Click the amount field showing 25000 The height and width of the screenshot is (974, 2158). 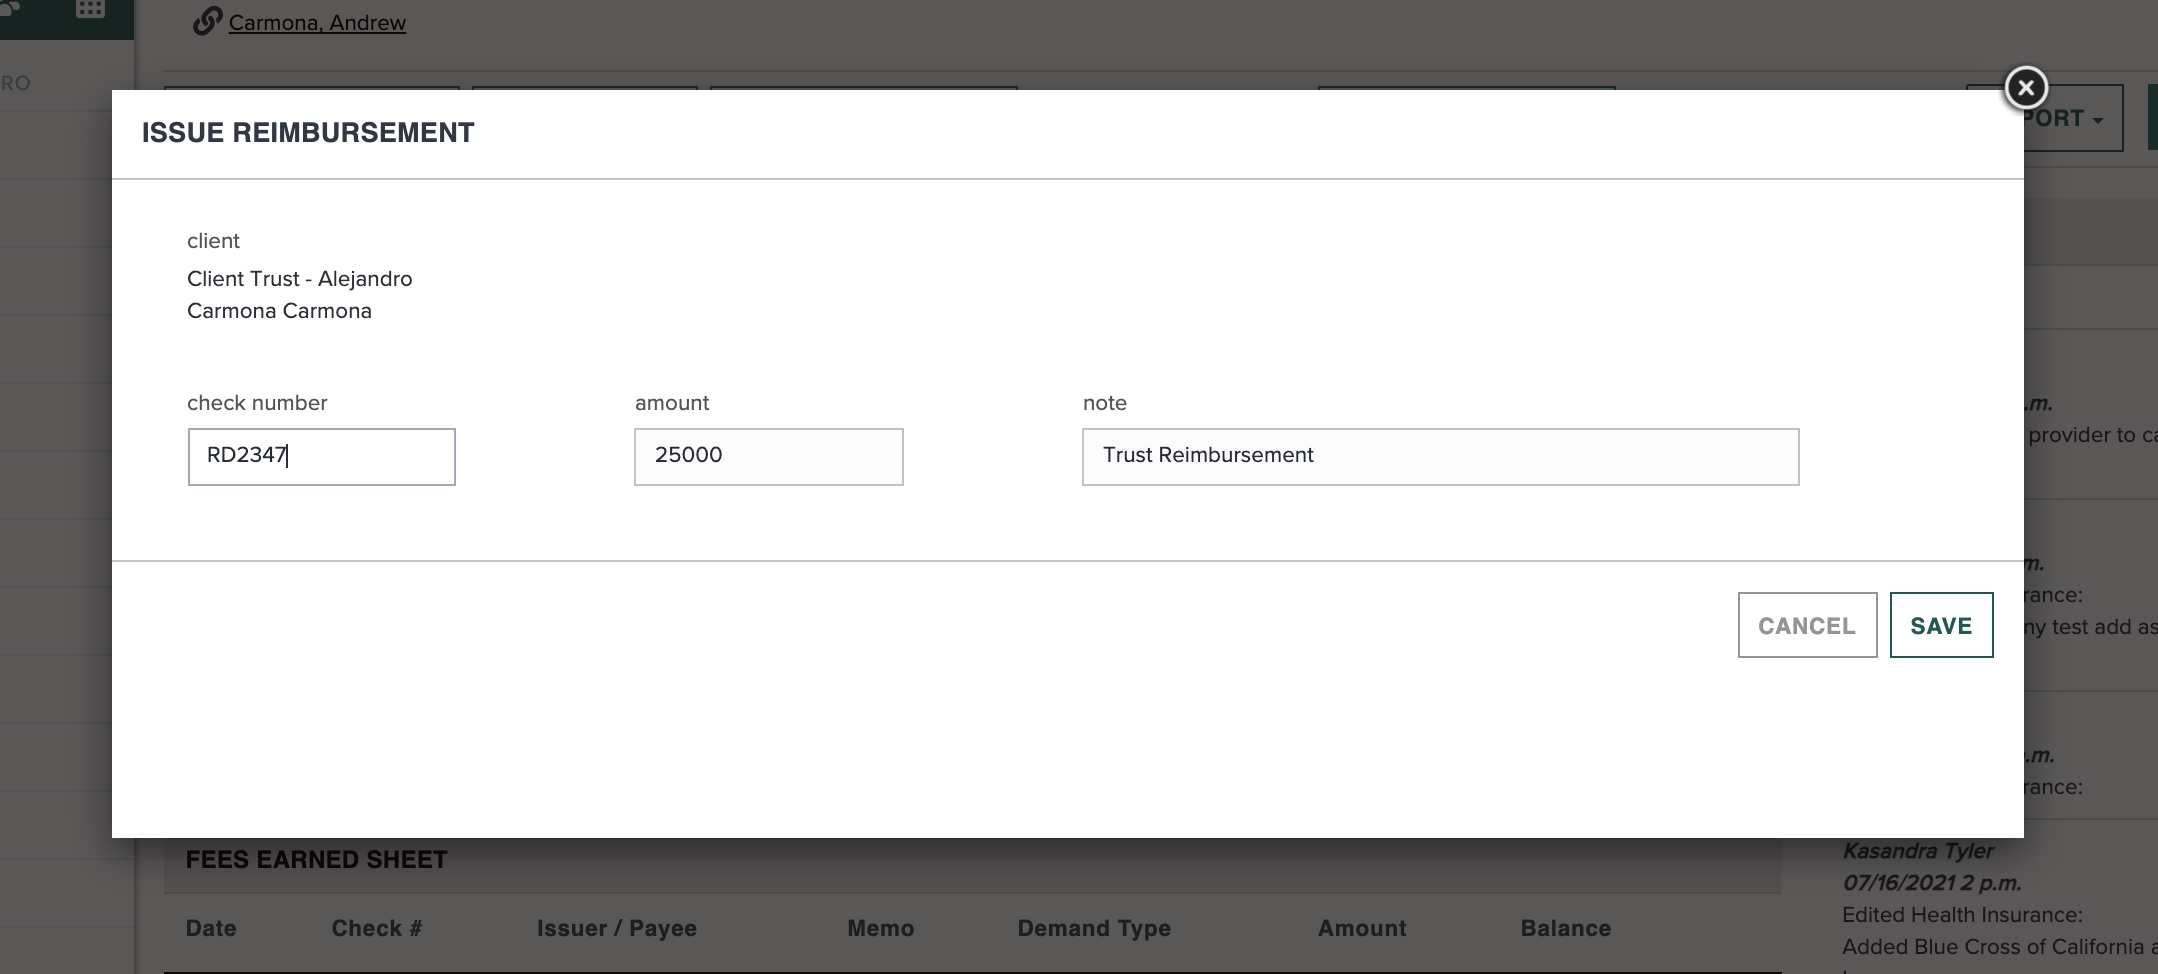(x=768, y=457)
